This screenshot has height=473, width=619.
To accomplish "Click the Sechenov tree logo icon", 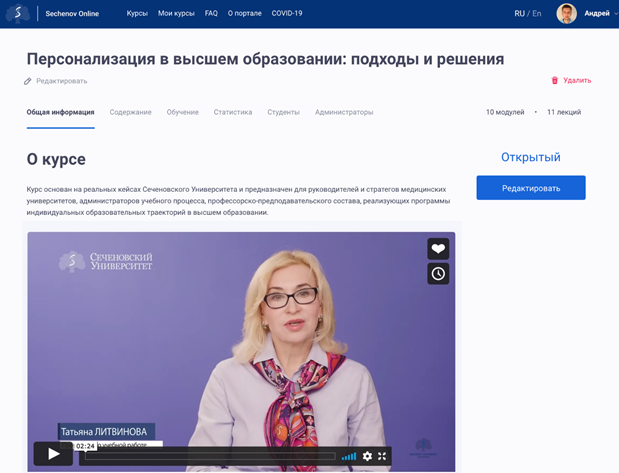I will (x=17, y=13).
